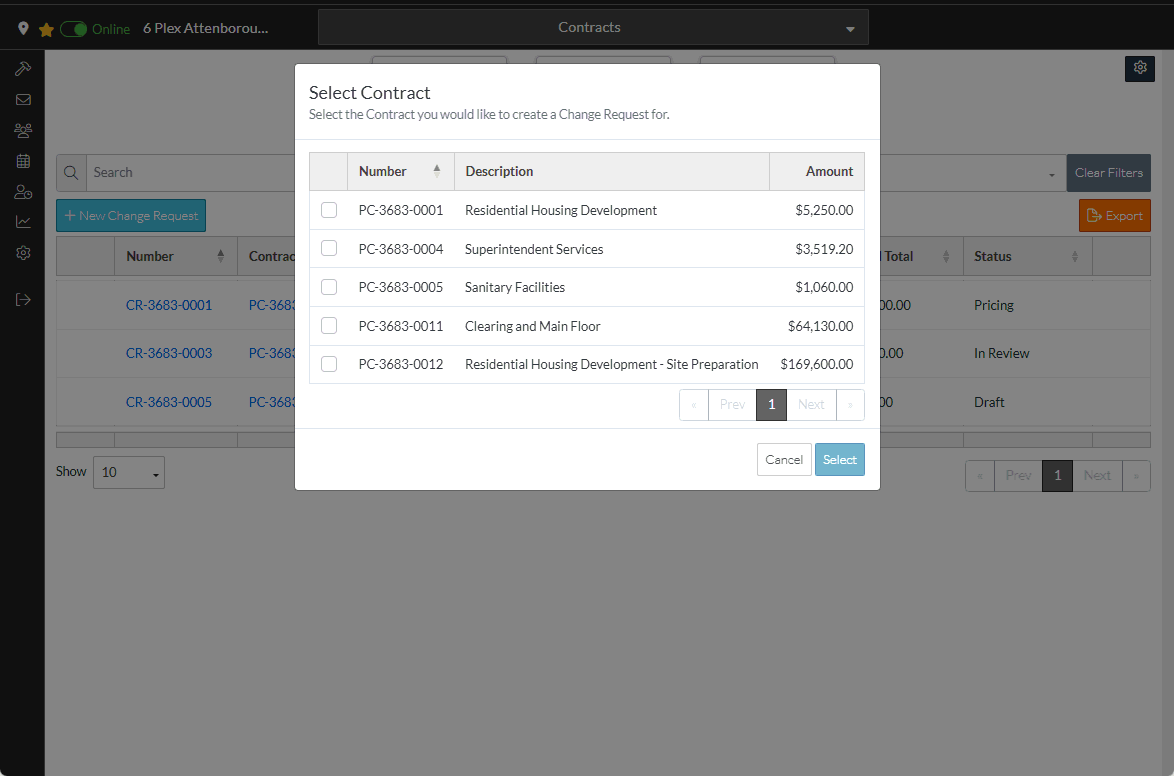Tick the PC-3683-0012 Site Preparation checkbox
Screen dimensions: 1174x776
click(329, 364)
